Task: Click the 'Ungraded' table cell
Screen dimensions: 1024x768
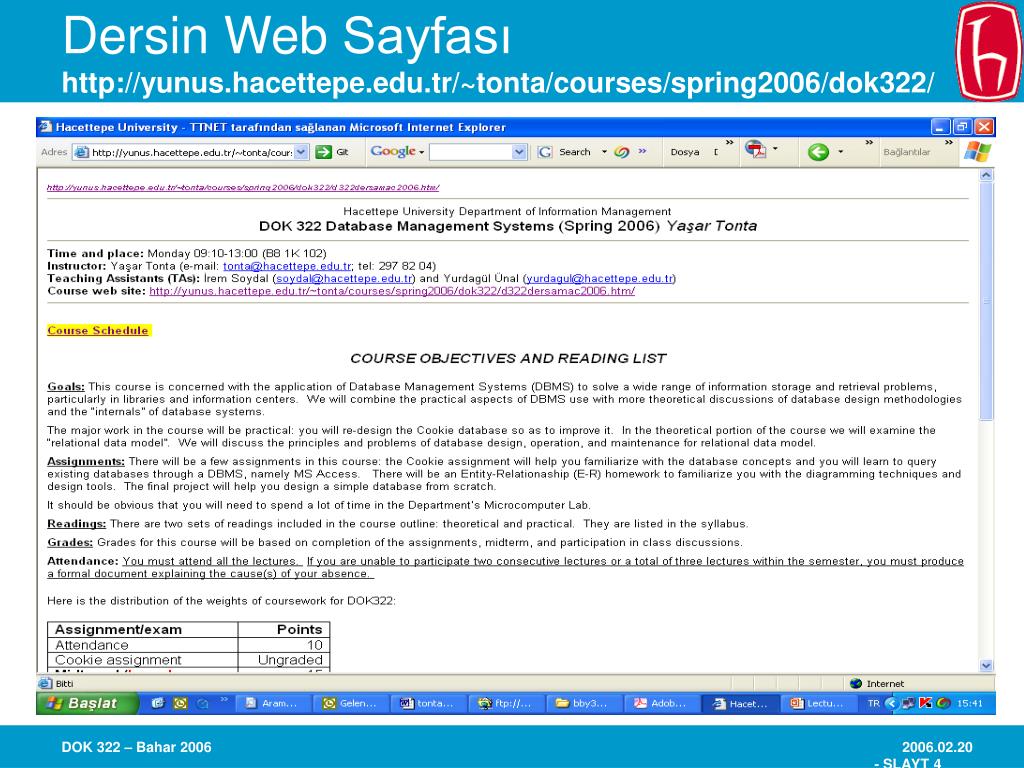Action: [x=284, y=660]
